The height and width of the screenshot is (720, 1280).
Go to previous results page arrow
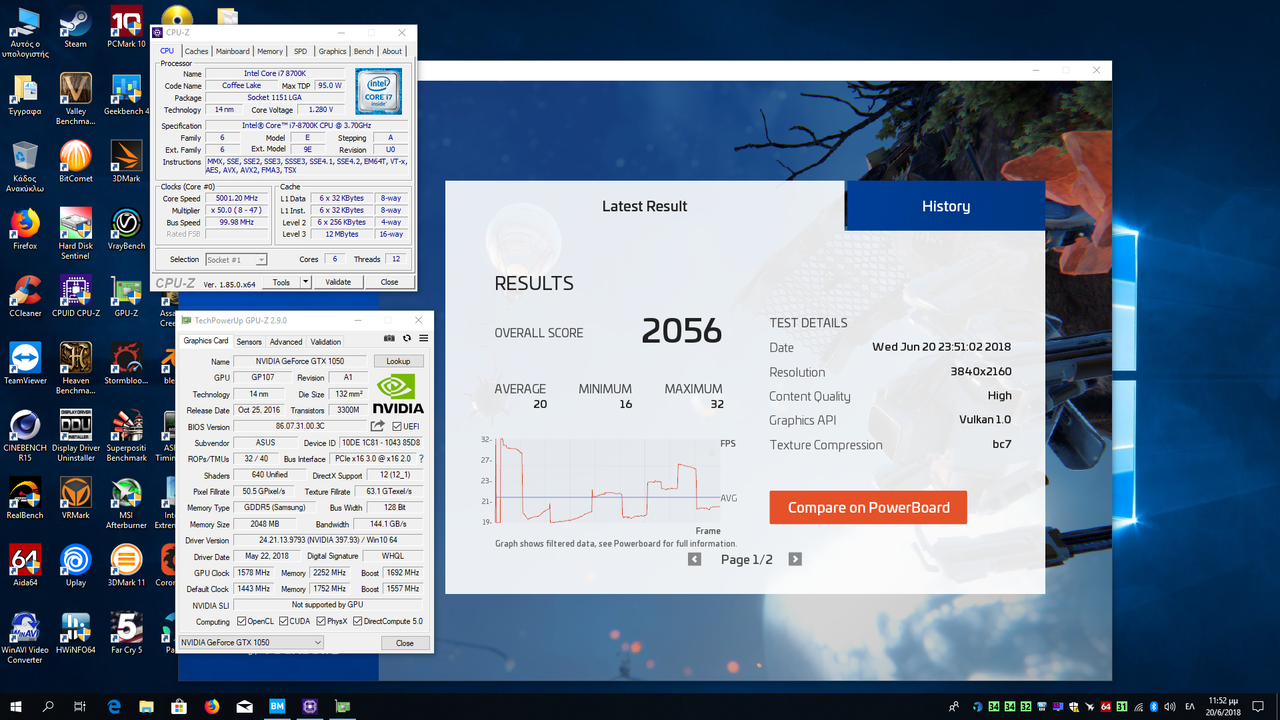(694, 559)
